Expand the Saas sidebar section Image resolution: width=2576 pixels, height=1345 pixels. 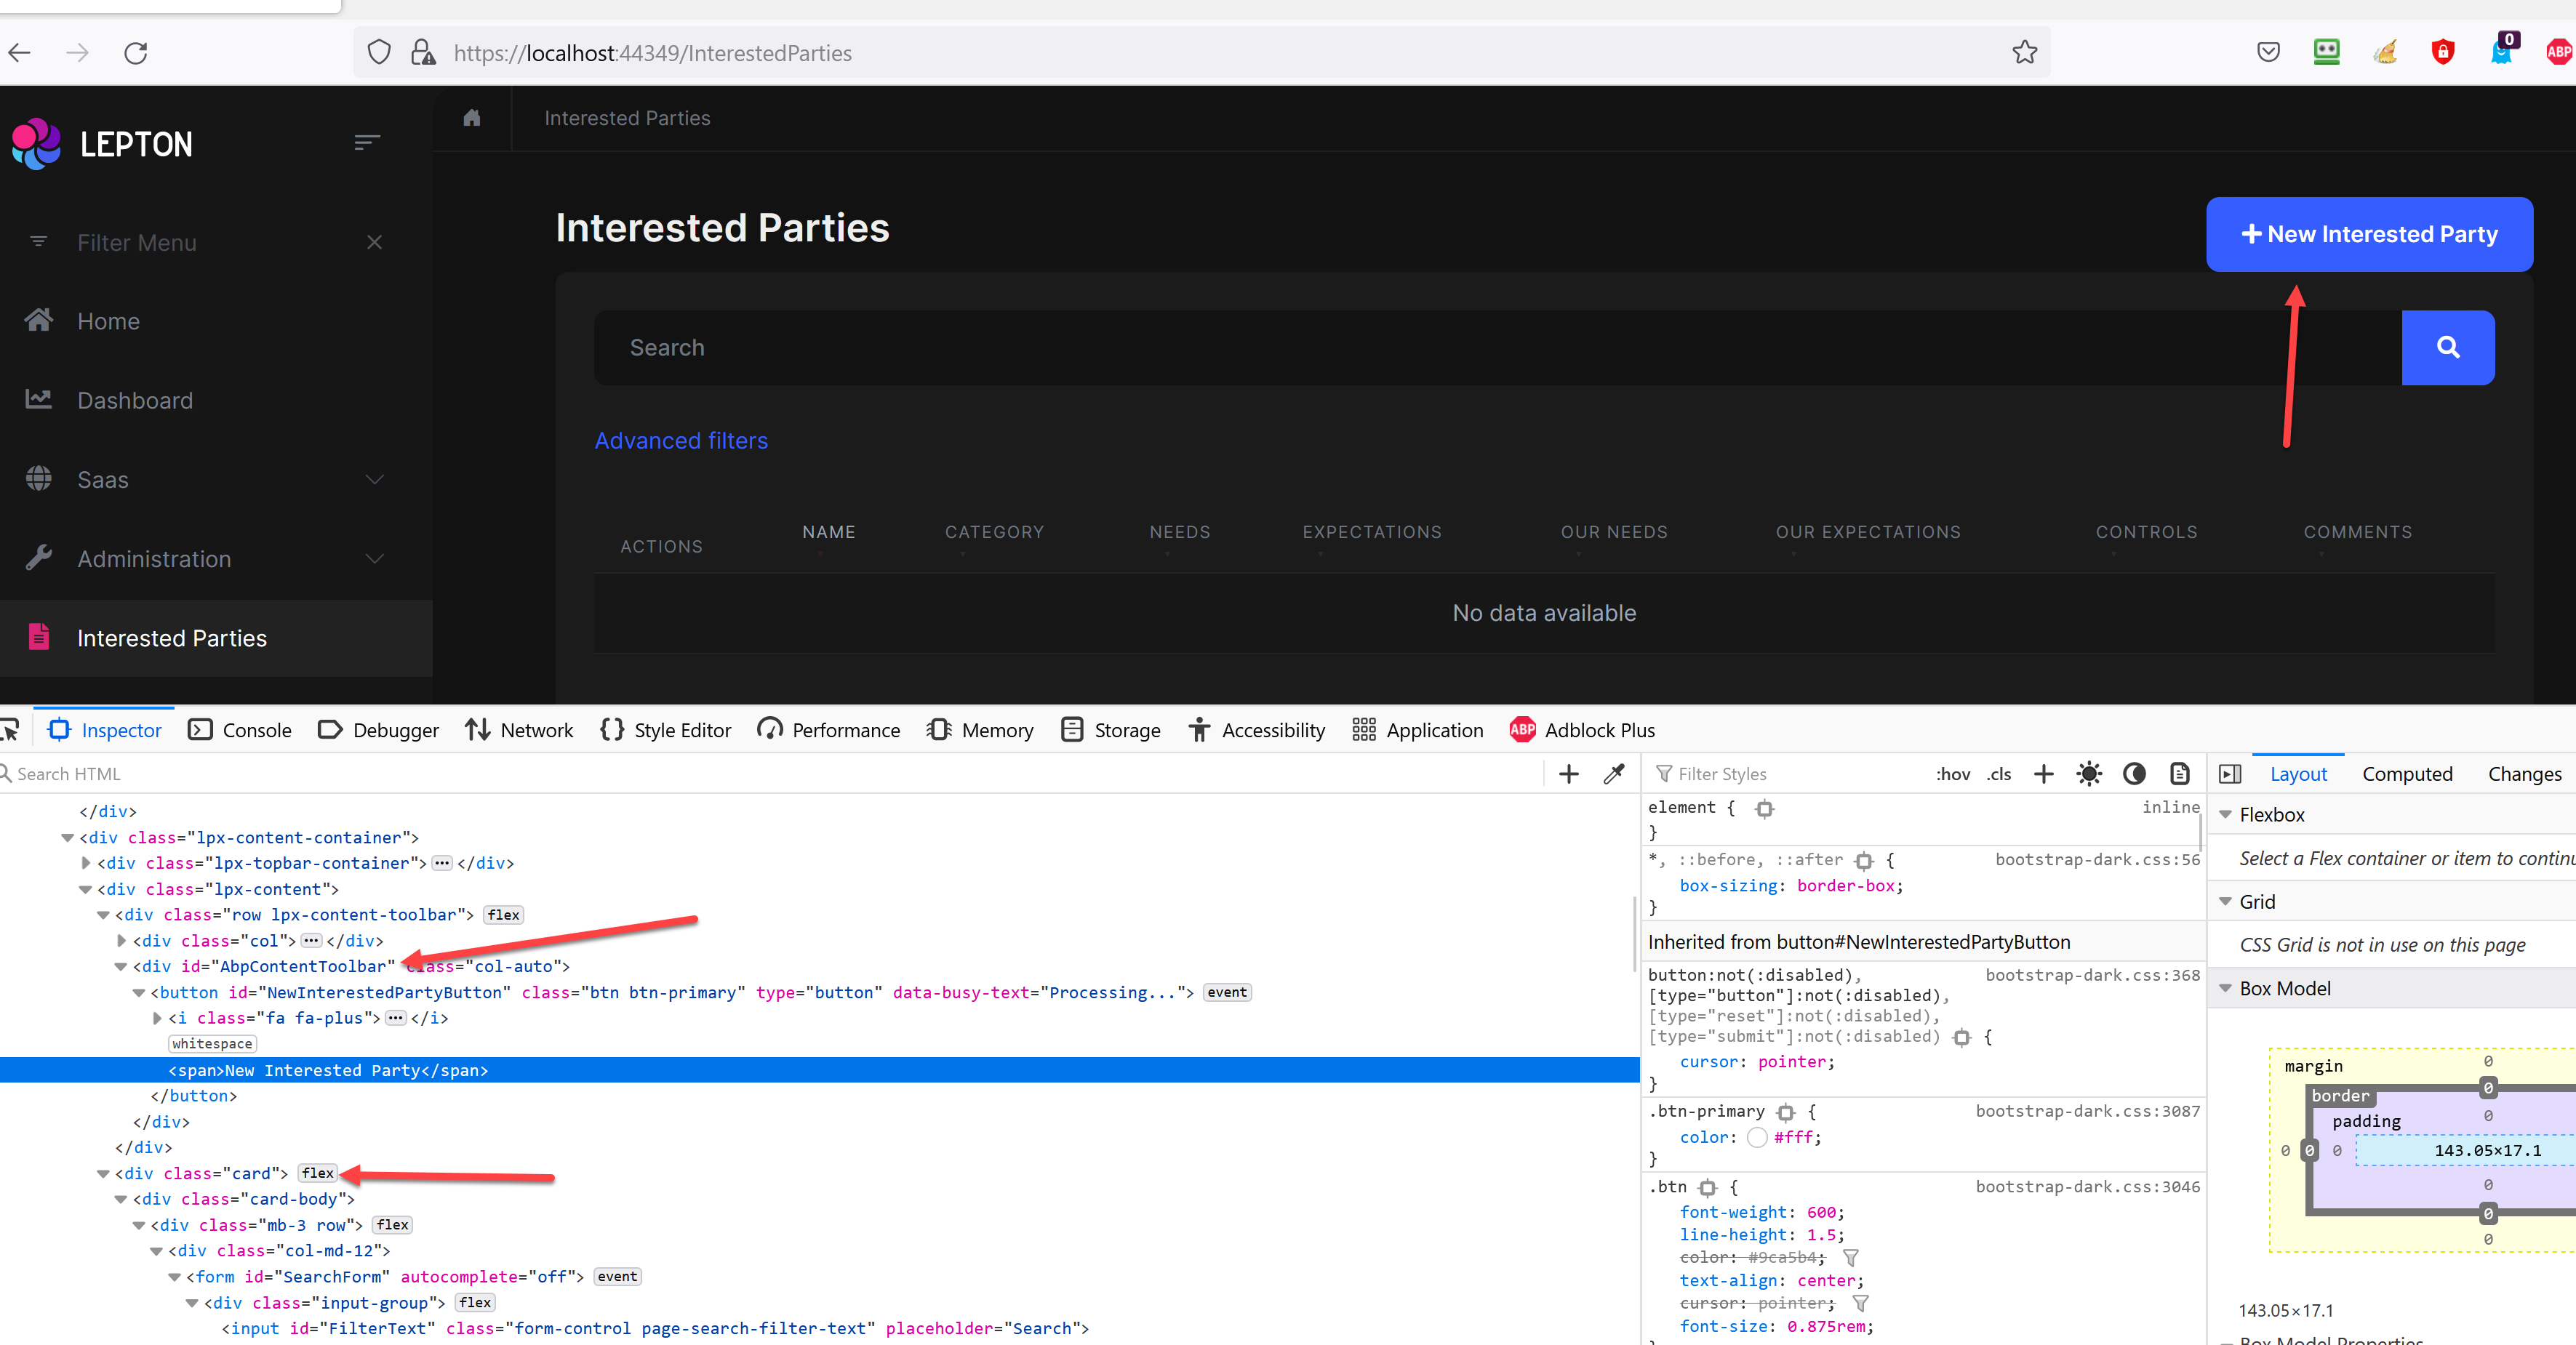tap(375, 479)
